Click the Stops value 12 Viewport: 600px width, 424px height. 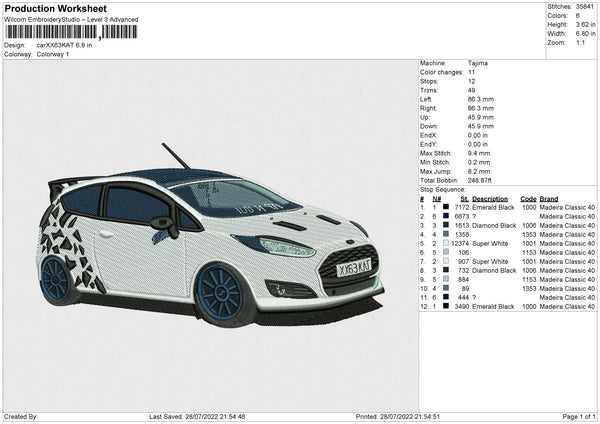tap(471, 82)
